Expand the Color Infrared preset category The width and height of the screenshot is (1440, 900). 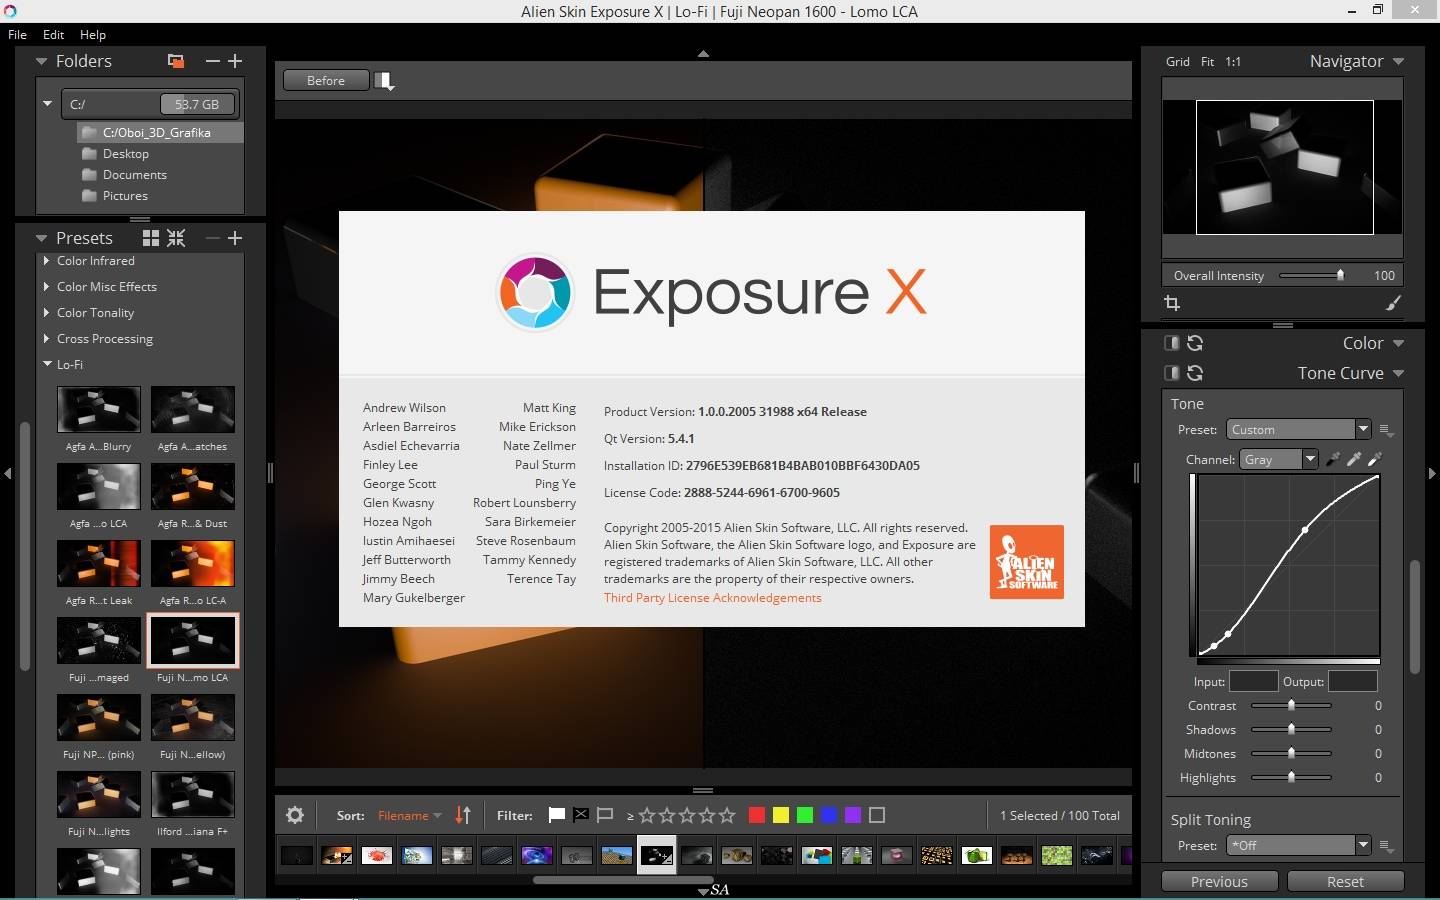click(x=47, y=261)
